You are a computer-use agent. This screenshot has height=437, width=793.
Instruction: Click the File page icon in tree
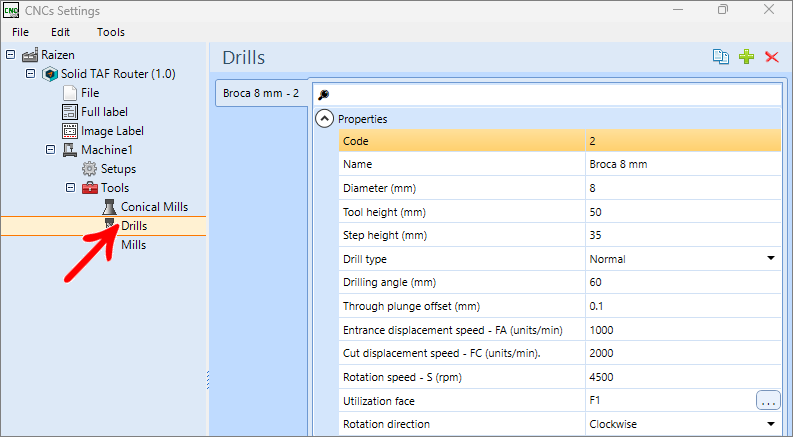point(69,93)
